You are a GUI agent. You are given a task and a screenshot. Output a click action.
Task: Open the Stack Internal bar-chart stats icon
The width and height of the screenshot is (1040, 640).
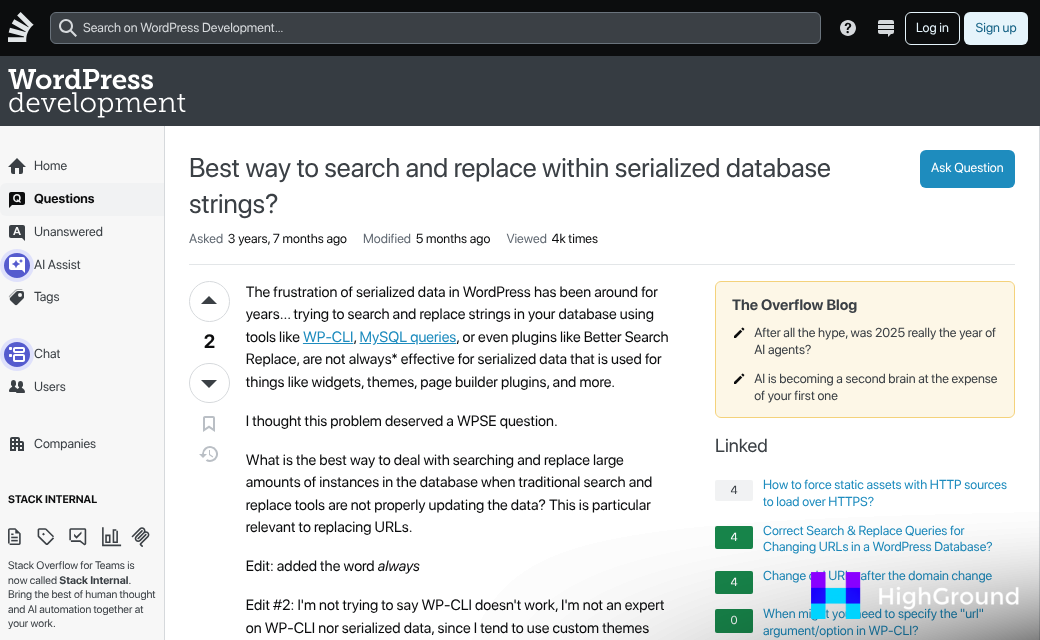click(x=110, y=536)
